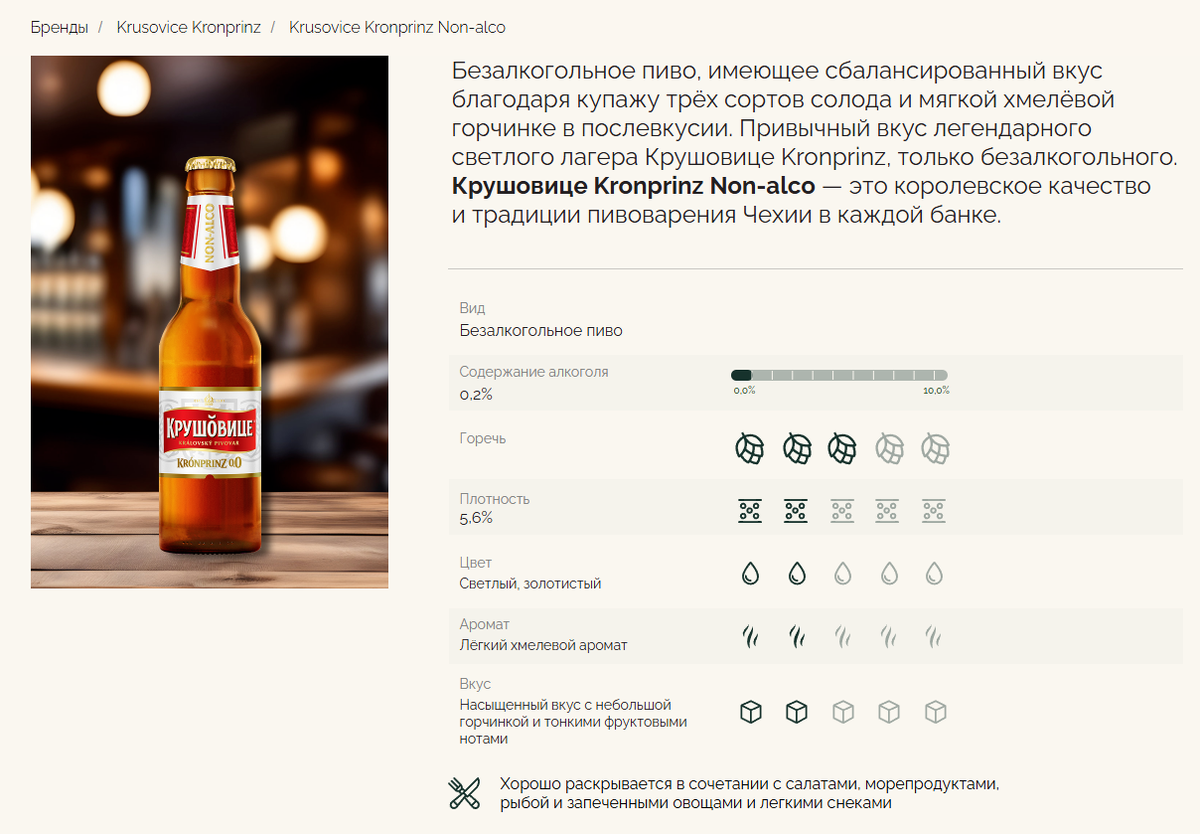Click the Горечь label
The height and width of the screenshot is (834, 1200).
click(483, 438)
